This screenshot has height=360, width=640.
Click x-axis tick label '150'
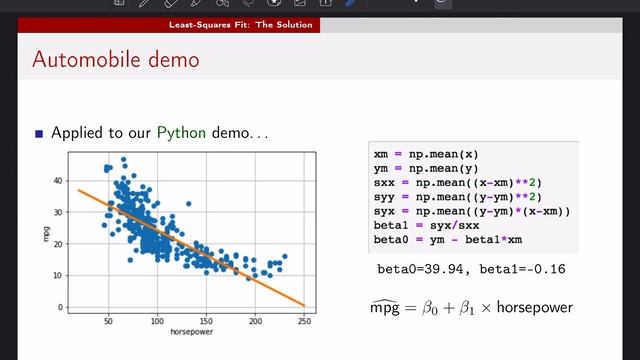[x=206, y=321]
